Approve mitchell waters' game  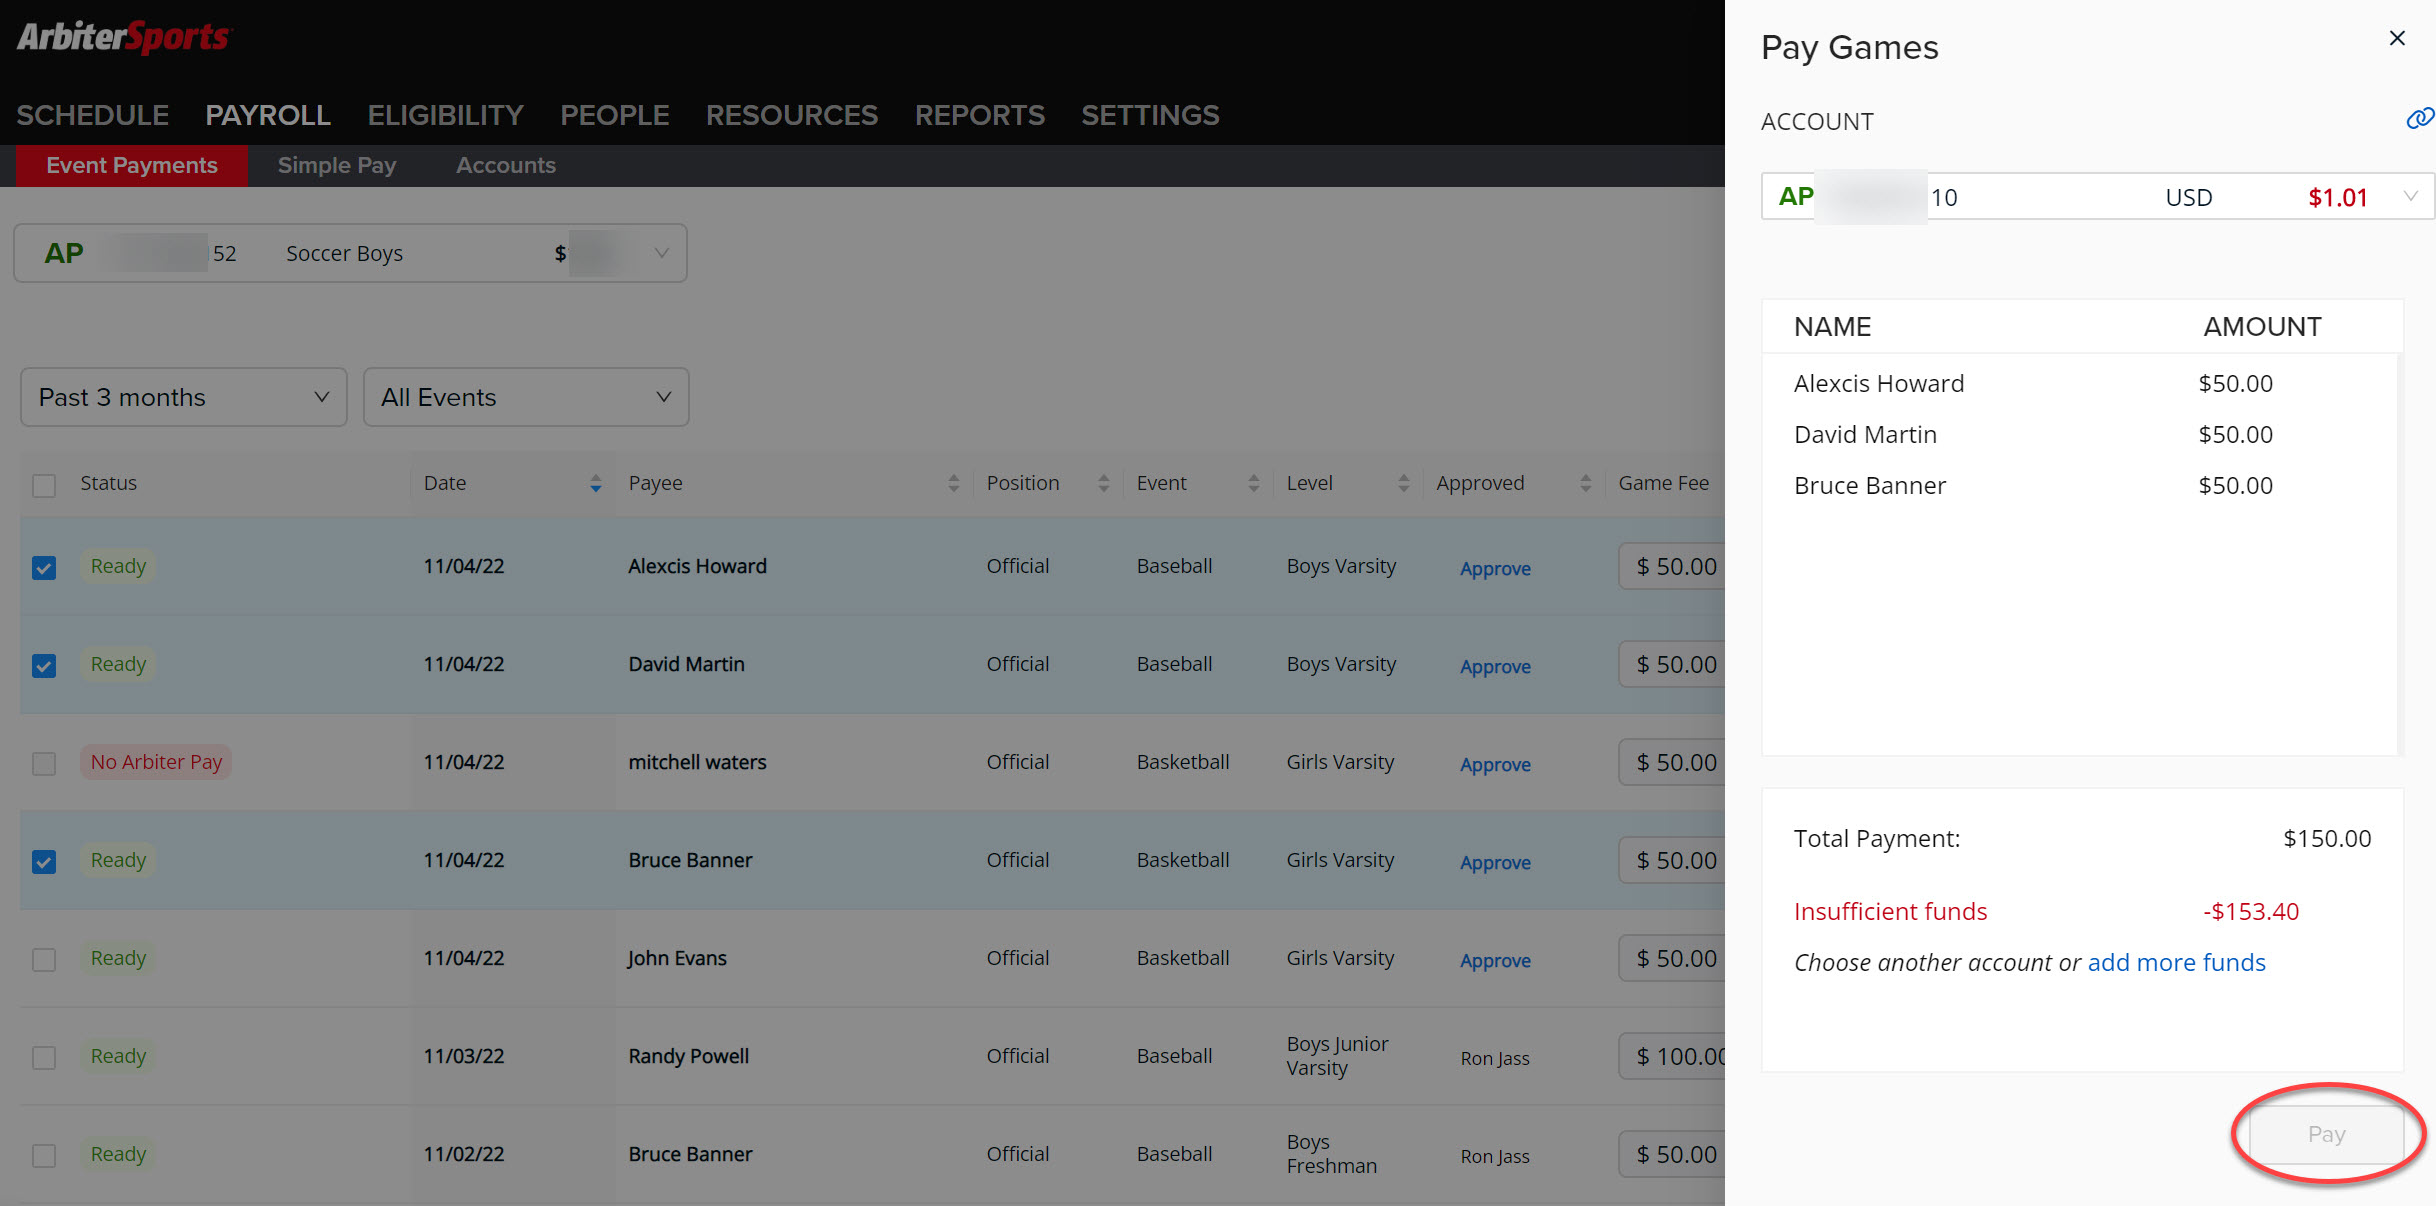tap(1495, 764)
